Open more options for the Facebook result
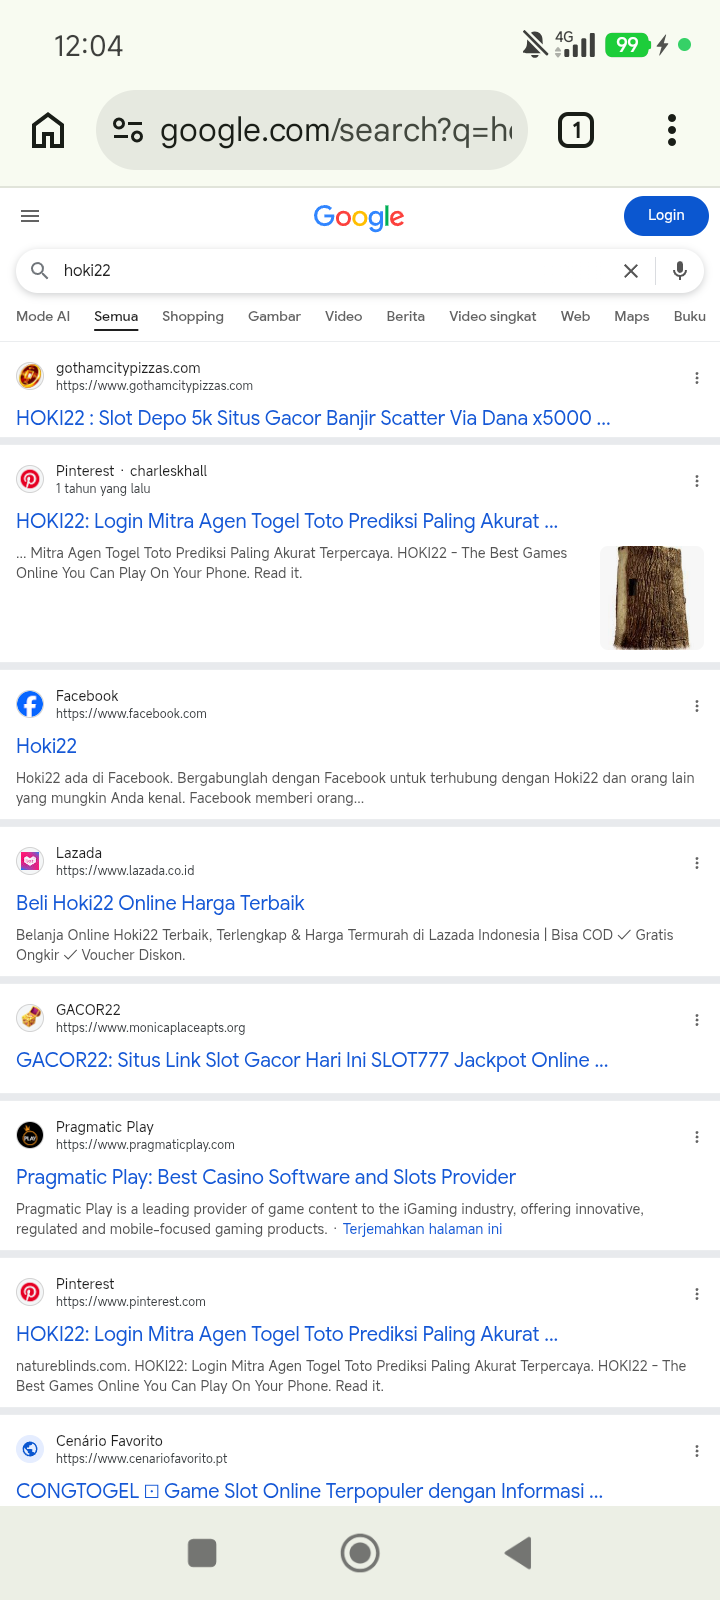Viewport: 720px width, 1600px height. click(697, 706)
